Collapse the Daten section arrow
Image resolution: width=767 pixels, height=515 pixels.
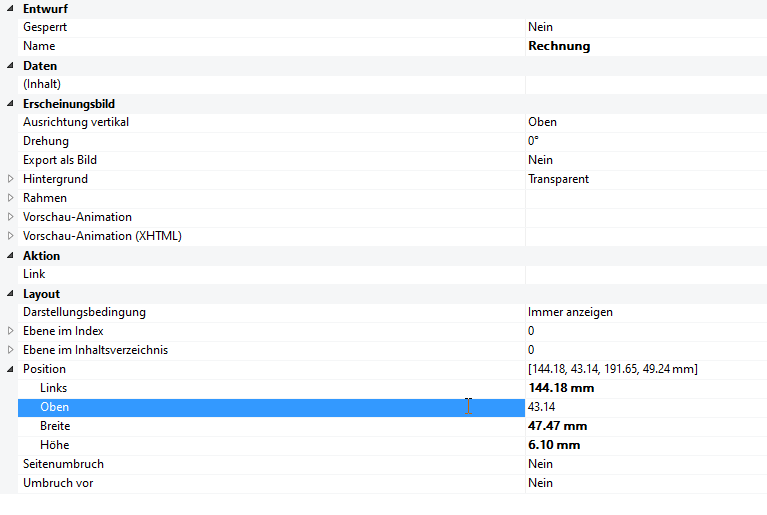(x=11, y=65)
